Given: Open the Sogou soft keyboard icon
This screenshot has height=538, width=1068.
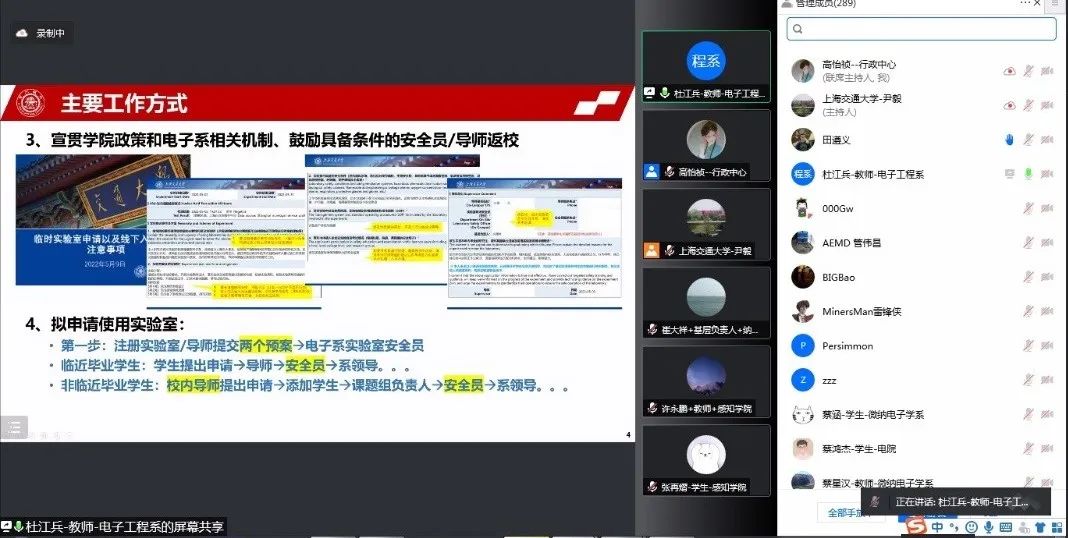Looking at the screenshot, I should [x=1005, y=526].
